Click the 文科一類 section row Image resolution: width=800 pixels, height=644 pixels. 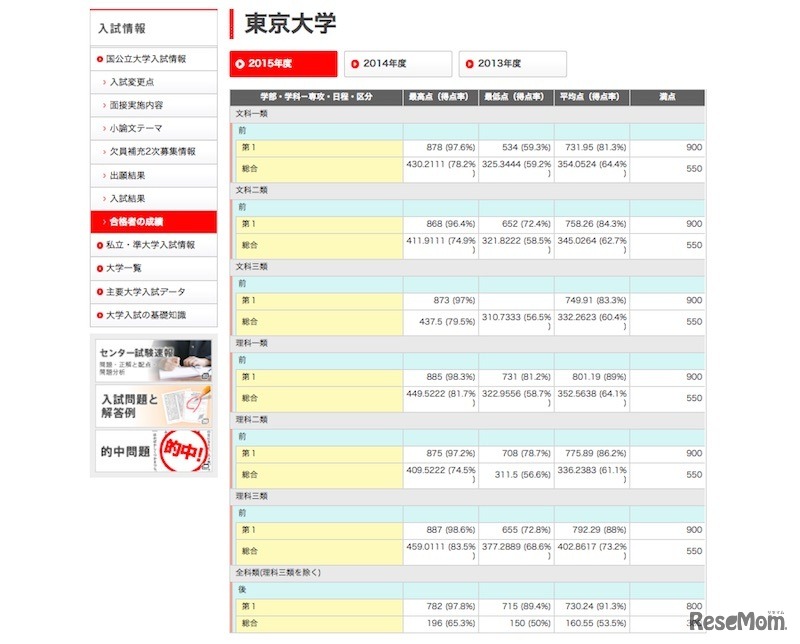[x=467, y=114]
